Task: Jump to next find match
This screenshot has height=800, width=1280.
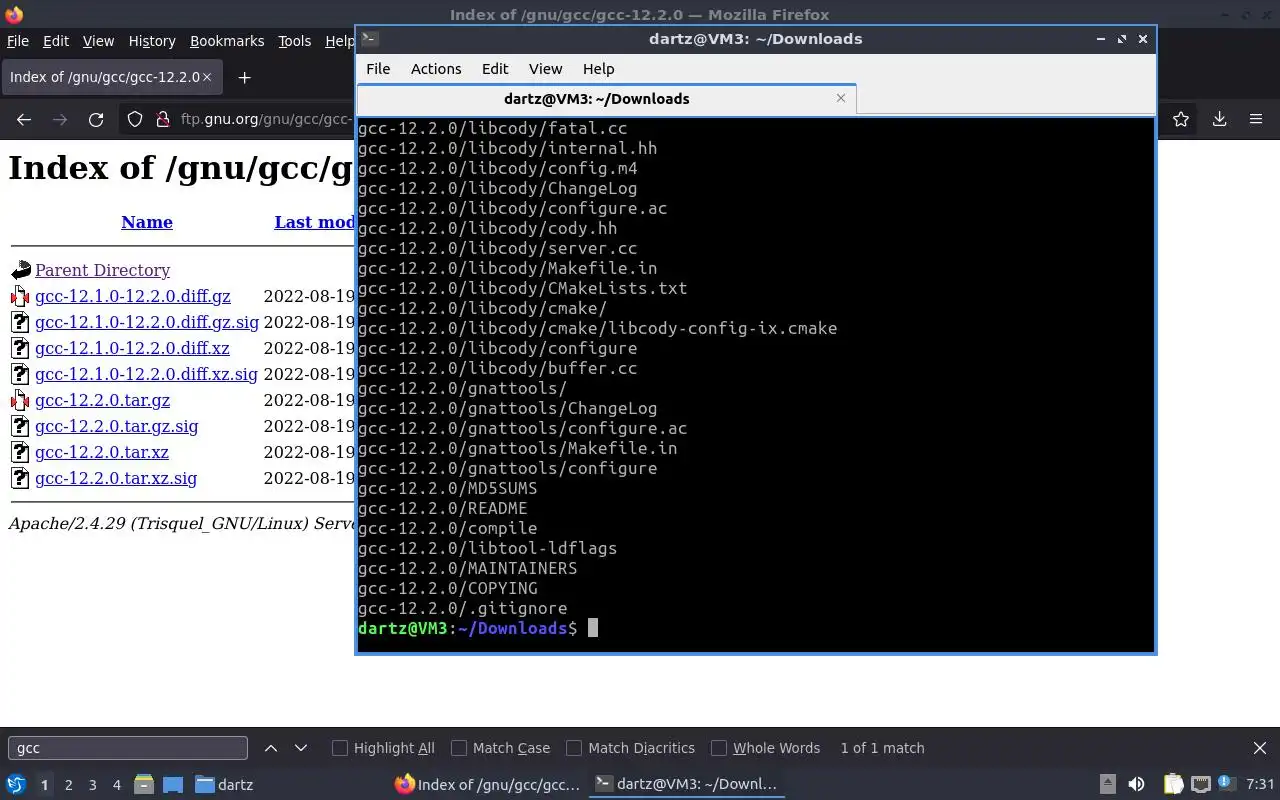Action: point(301,748)
